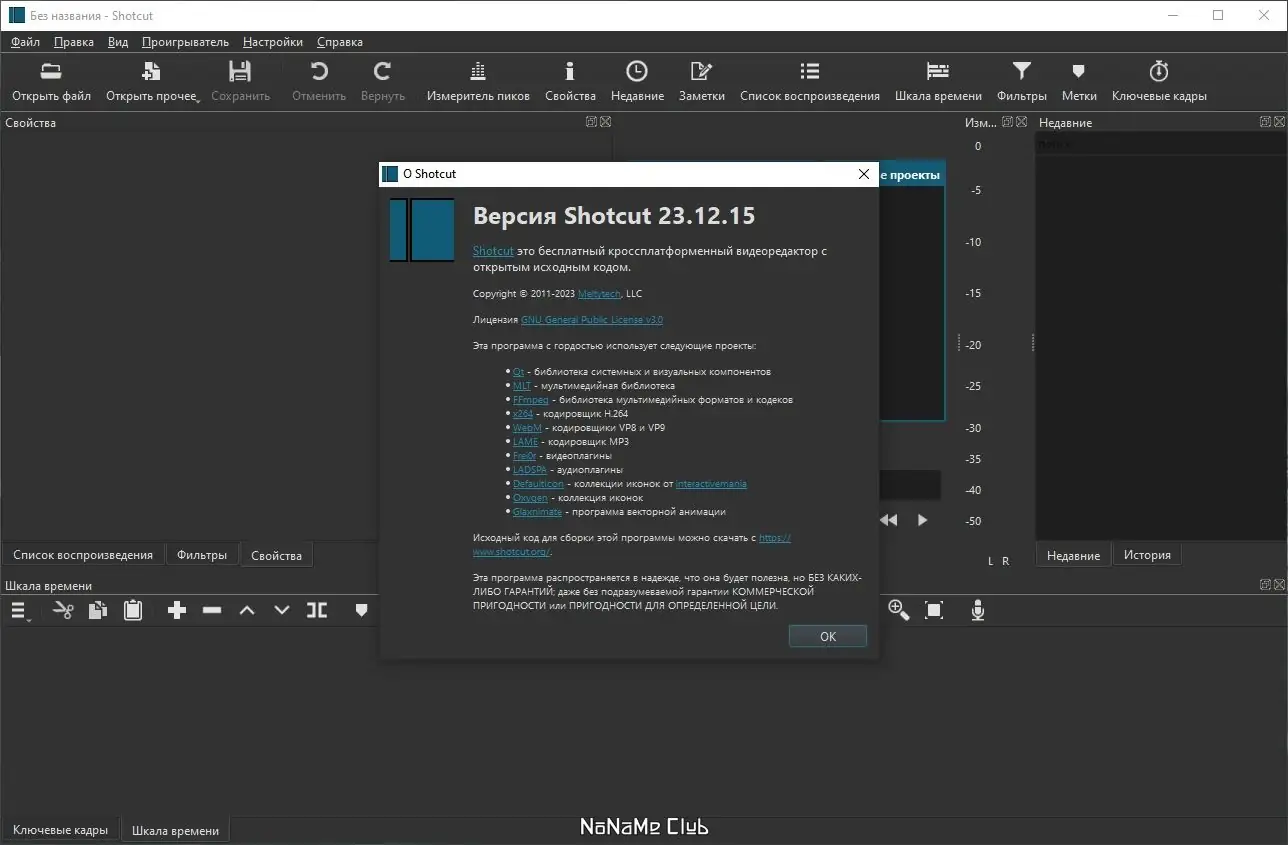The image size is (1288, 845).
Task: Close the peak meter panel with its X icon
Action: pyautogui.click(x=1022, y=122)
